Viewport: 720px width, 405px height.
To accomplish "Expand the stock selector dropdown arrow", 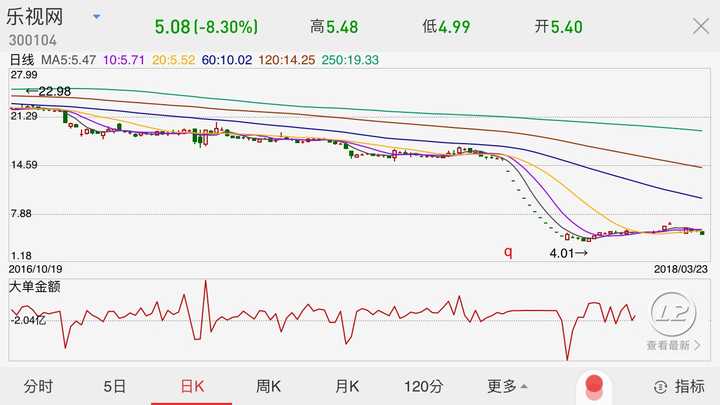I will (96, 17).
